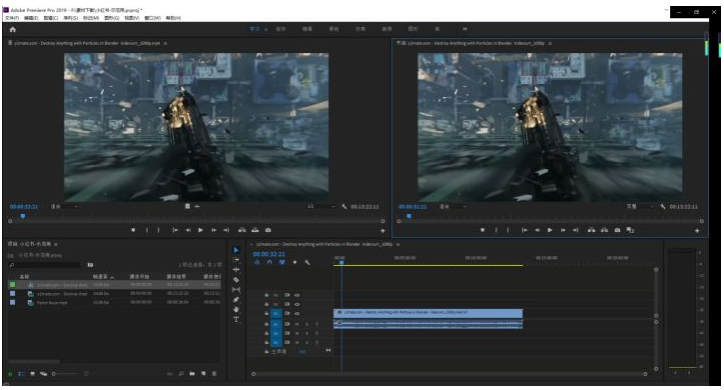Click Lift button in the Program monitor

click(591, 230)
